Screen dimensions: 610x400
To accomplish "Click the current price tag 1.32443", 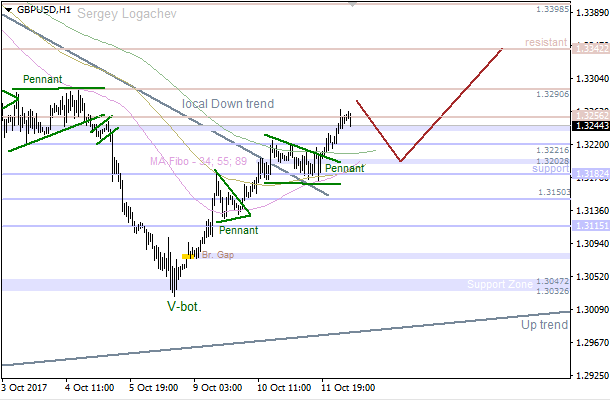I will pyautogui.click(x=587, y=126).
